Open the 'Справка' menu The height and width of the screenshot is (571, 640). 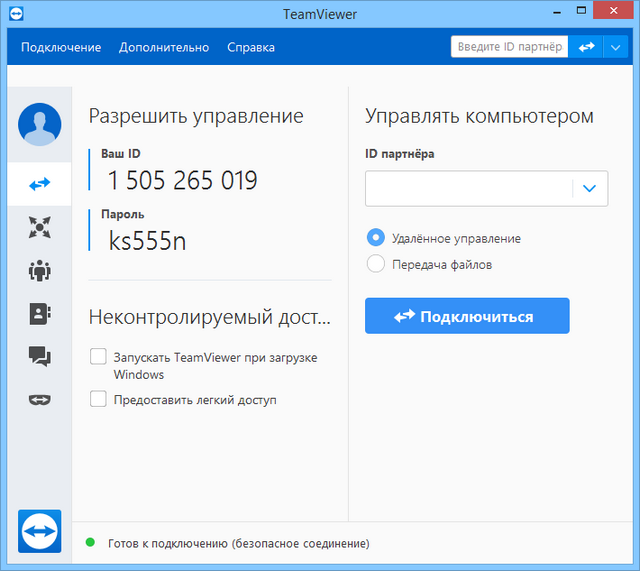(x=250, y=47)
